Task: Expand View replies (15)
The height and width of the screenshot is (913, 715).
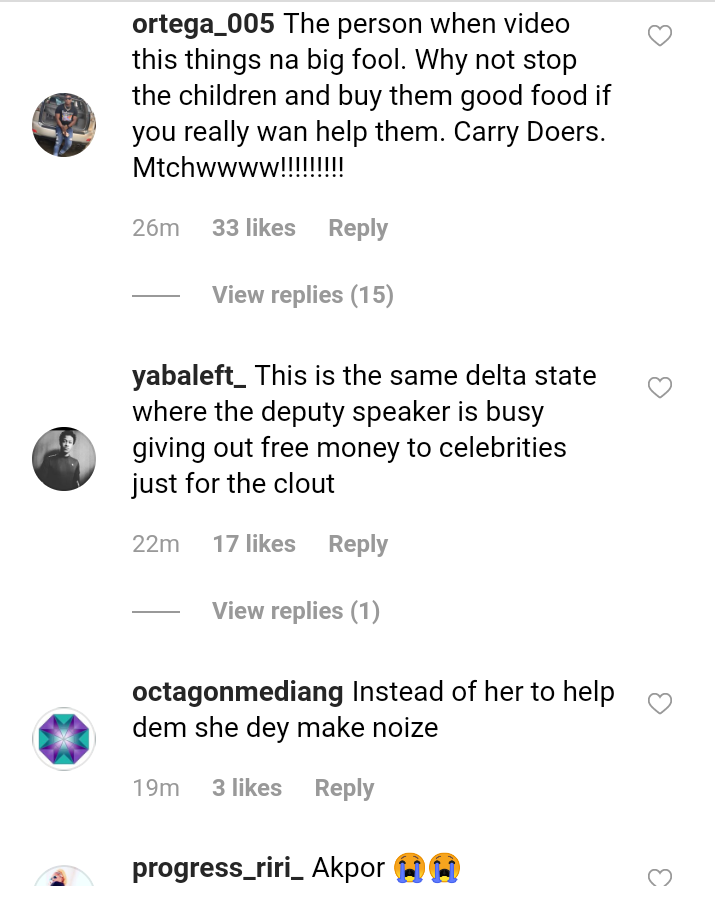Action: click(302, 295)
